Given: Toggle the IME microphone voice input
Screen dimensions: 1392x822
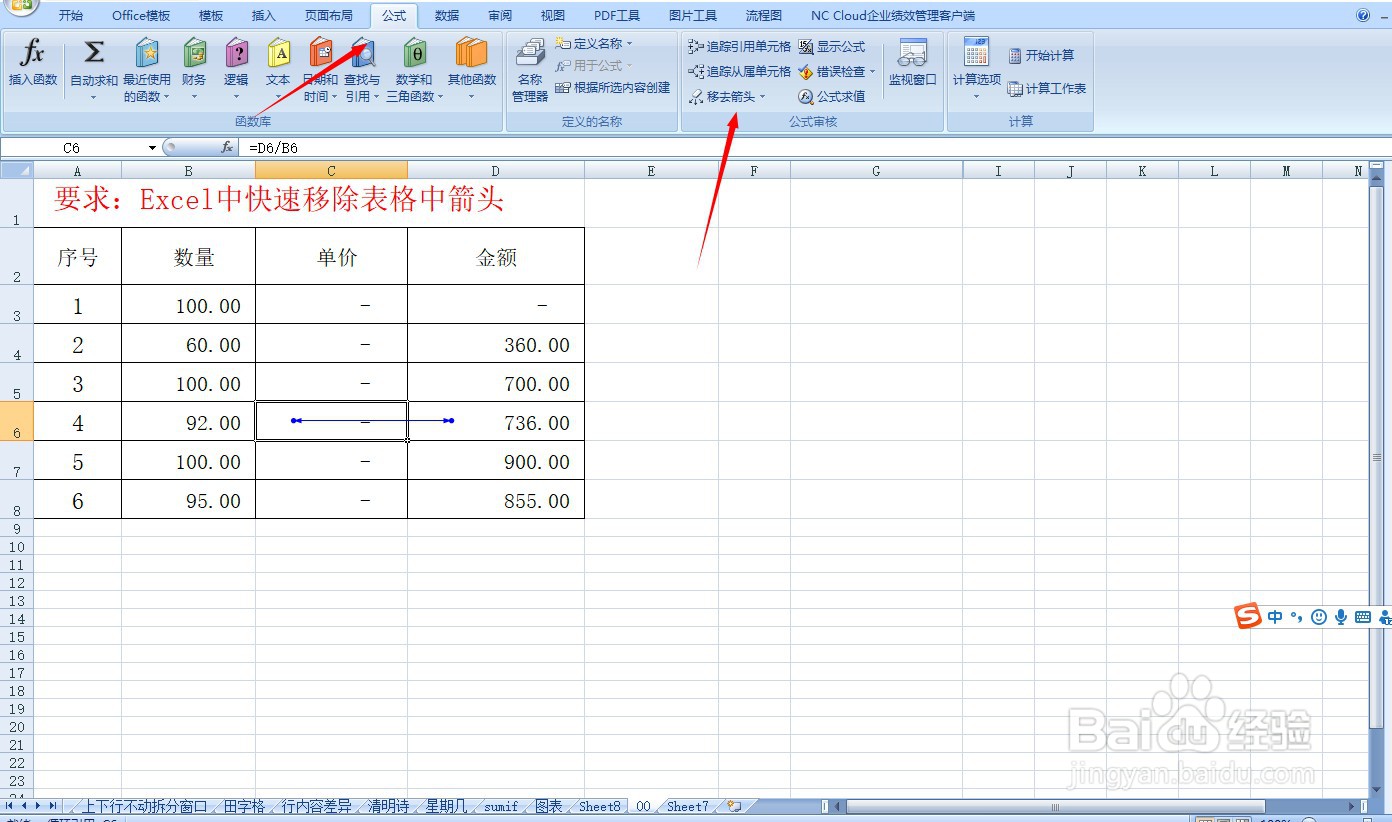Looking at the screenshot, I should click(x=1341, y=617).
